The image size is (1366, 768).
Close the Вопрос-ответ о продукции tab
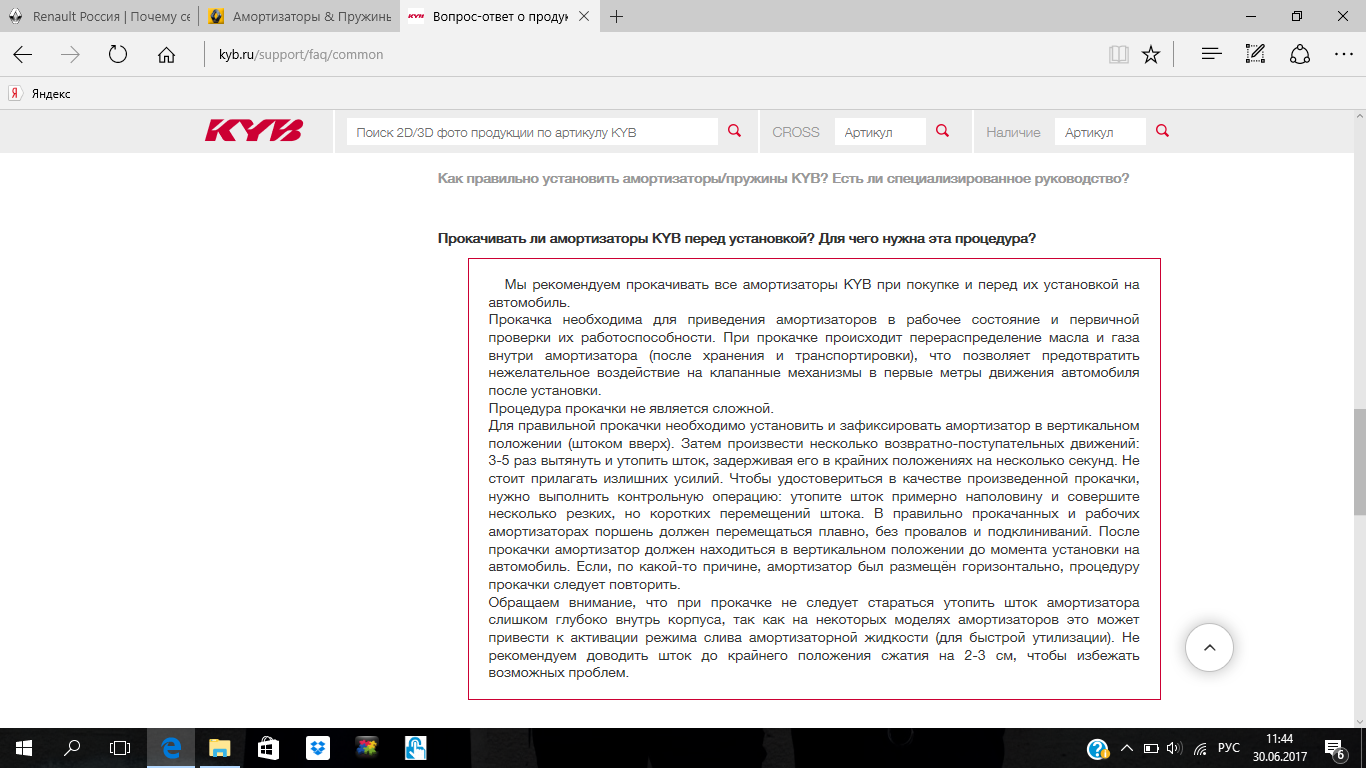585,17
